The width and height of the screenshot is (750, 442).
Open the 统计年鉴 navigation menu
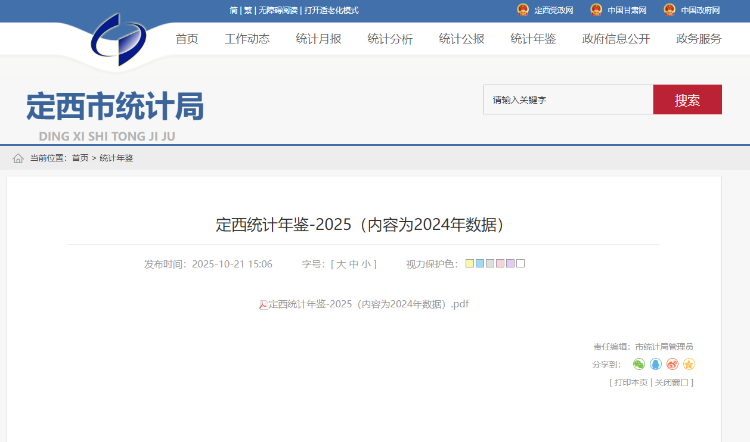click(533, 39)
